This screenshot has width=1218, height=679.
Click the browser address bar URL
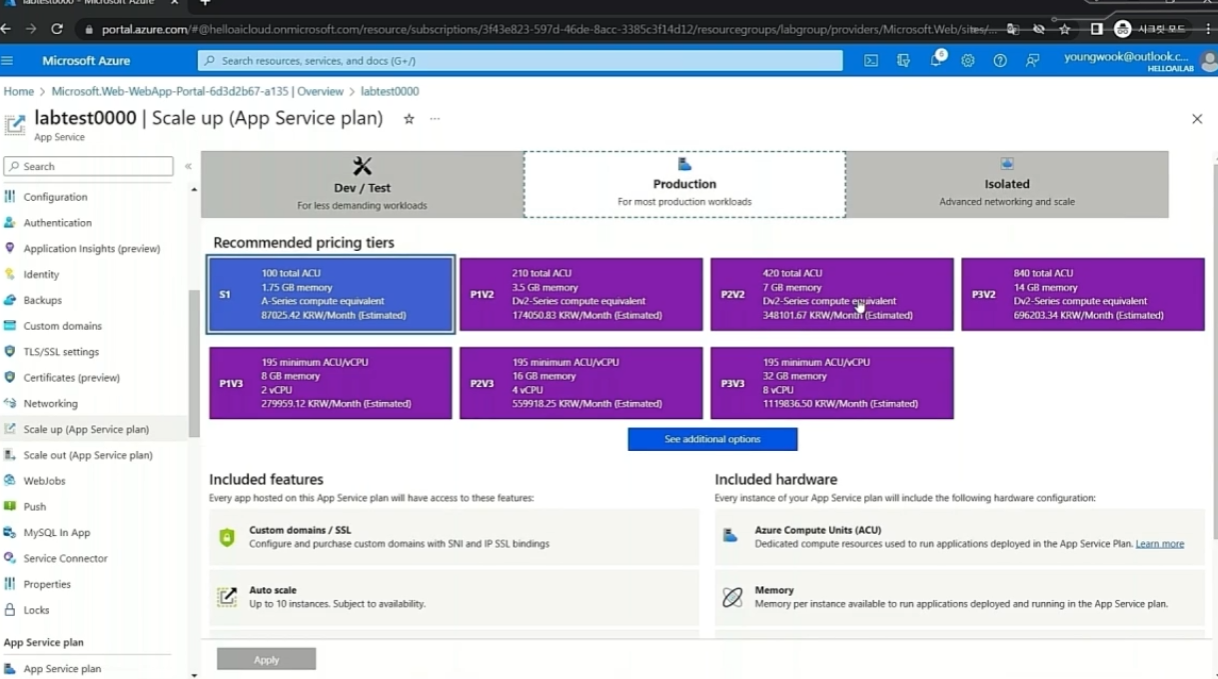(x=548, y=29)
